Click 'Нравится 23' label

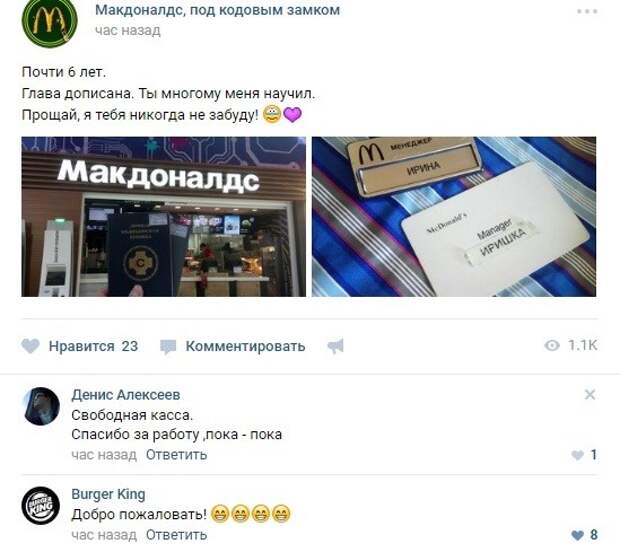93,346
